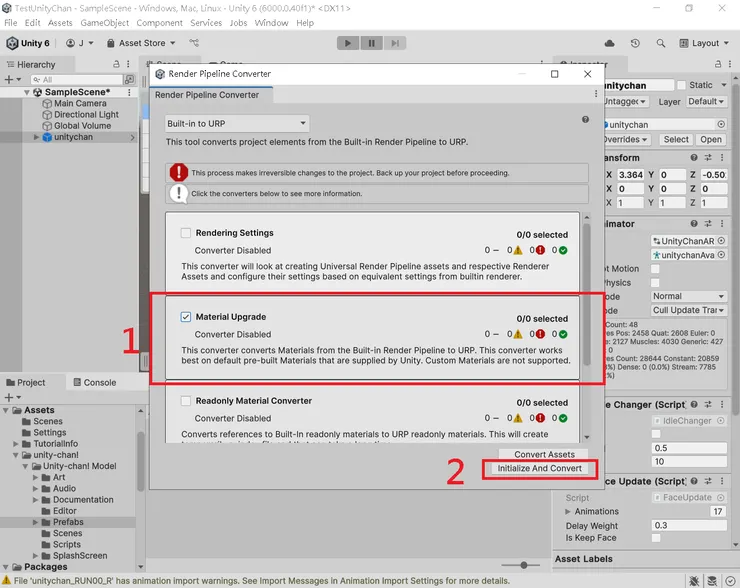
Task: Click the prefab Select button
Action: click(x=676, y=139)
